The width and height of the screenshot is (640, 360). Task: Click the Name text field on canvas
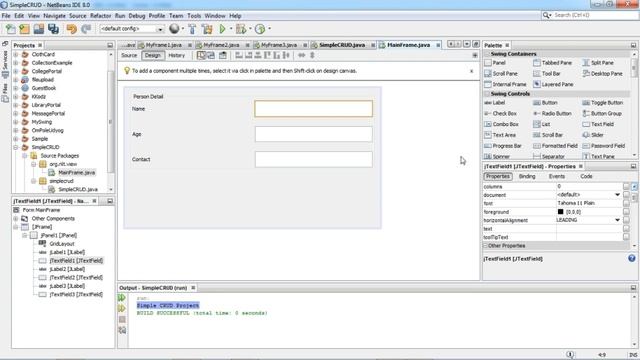(313, 109)
